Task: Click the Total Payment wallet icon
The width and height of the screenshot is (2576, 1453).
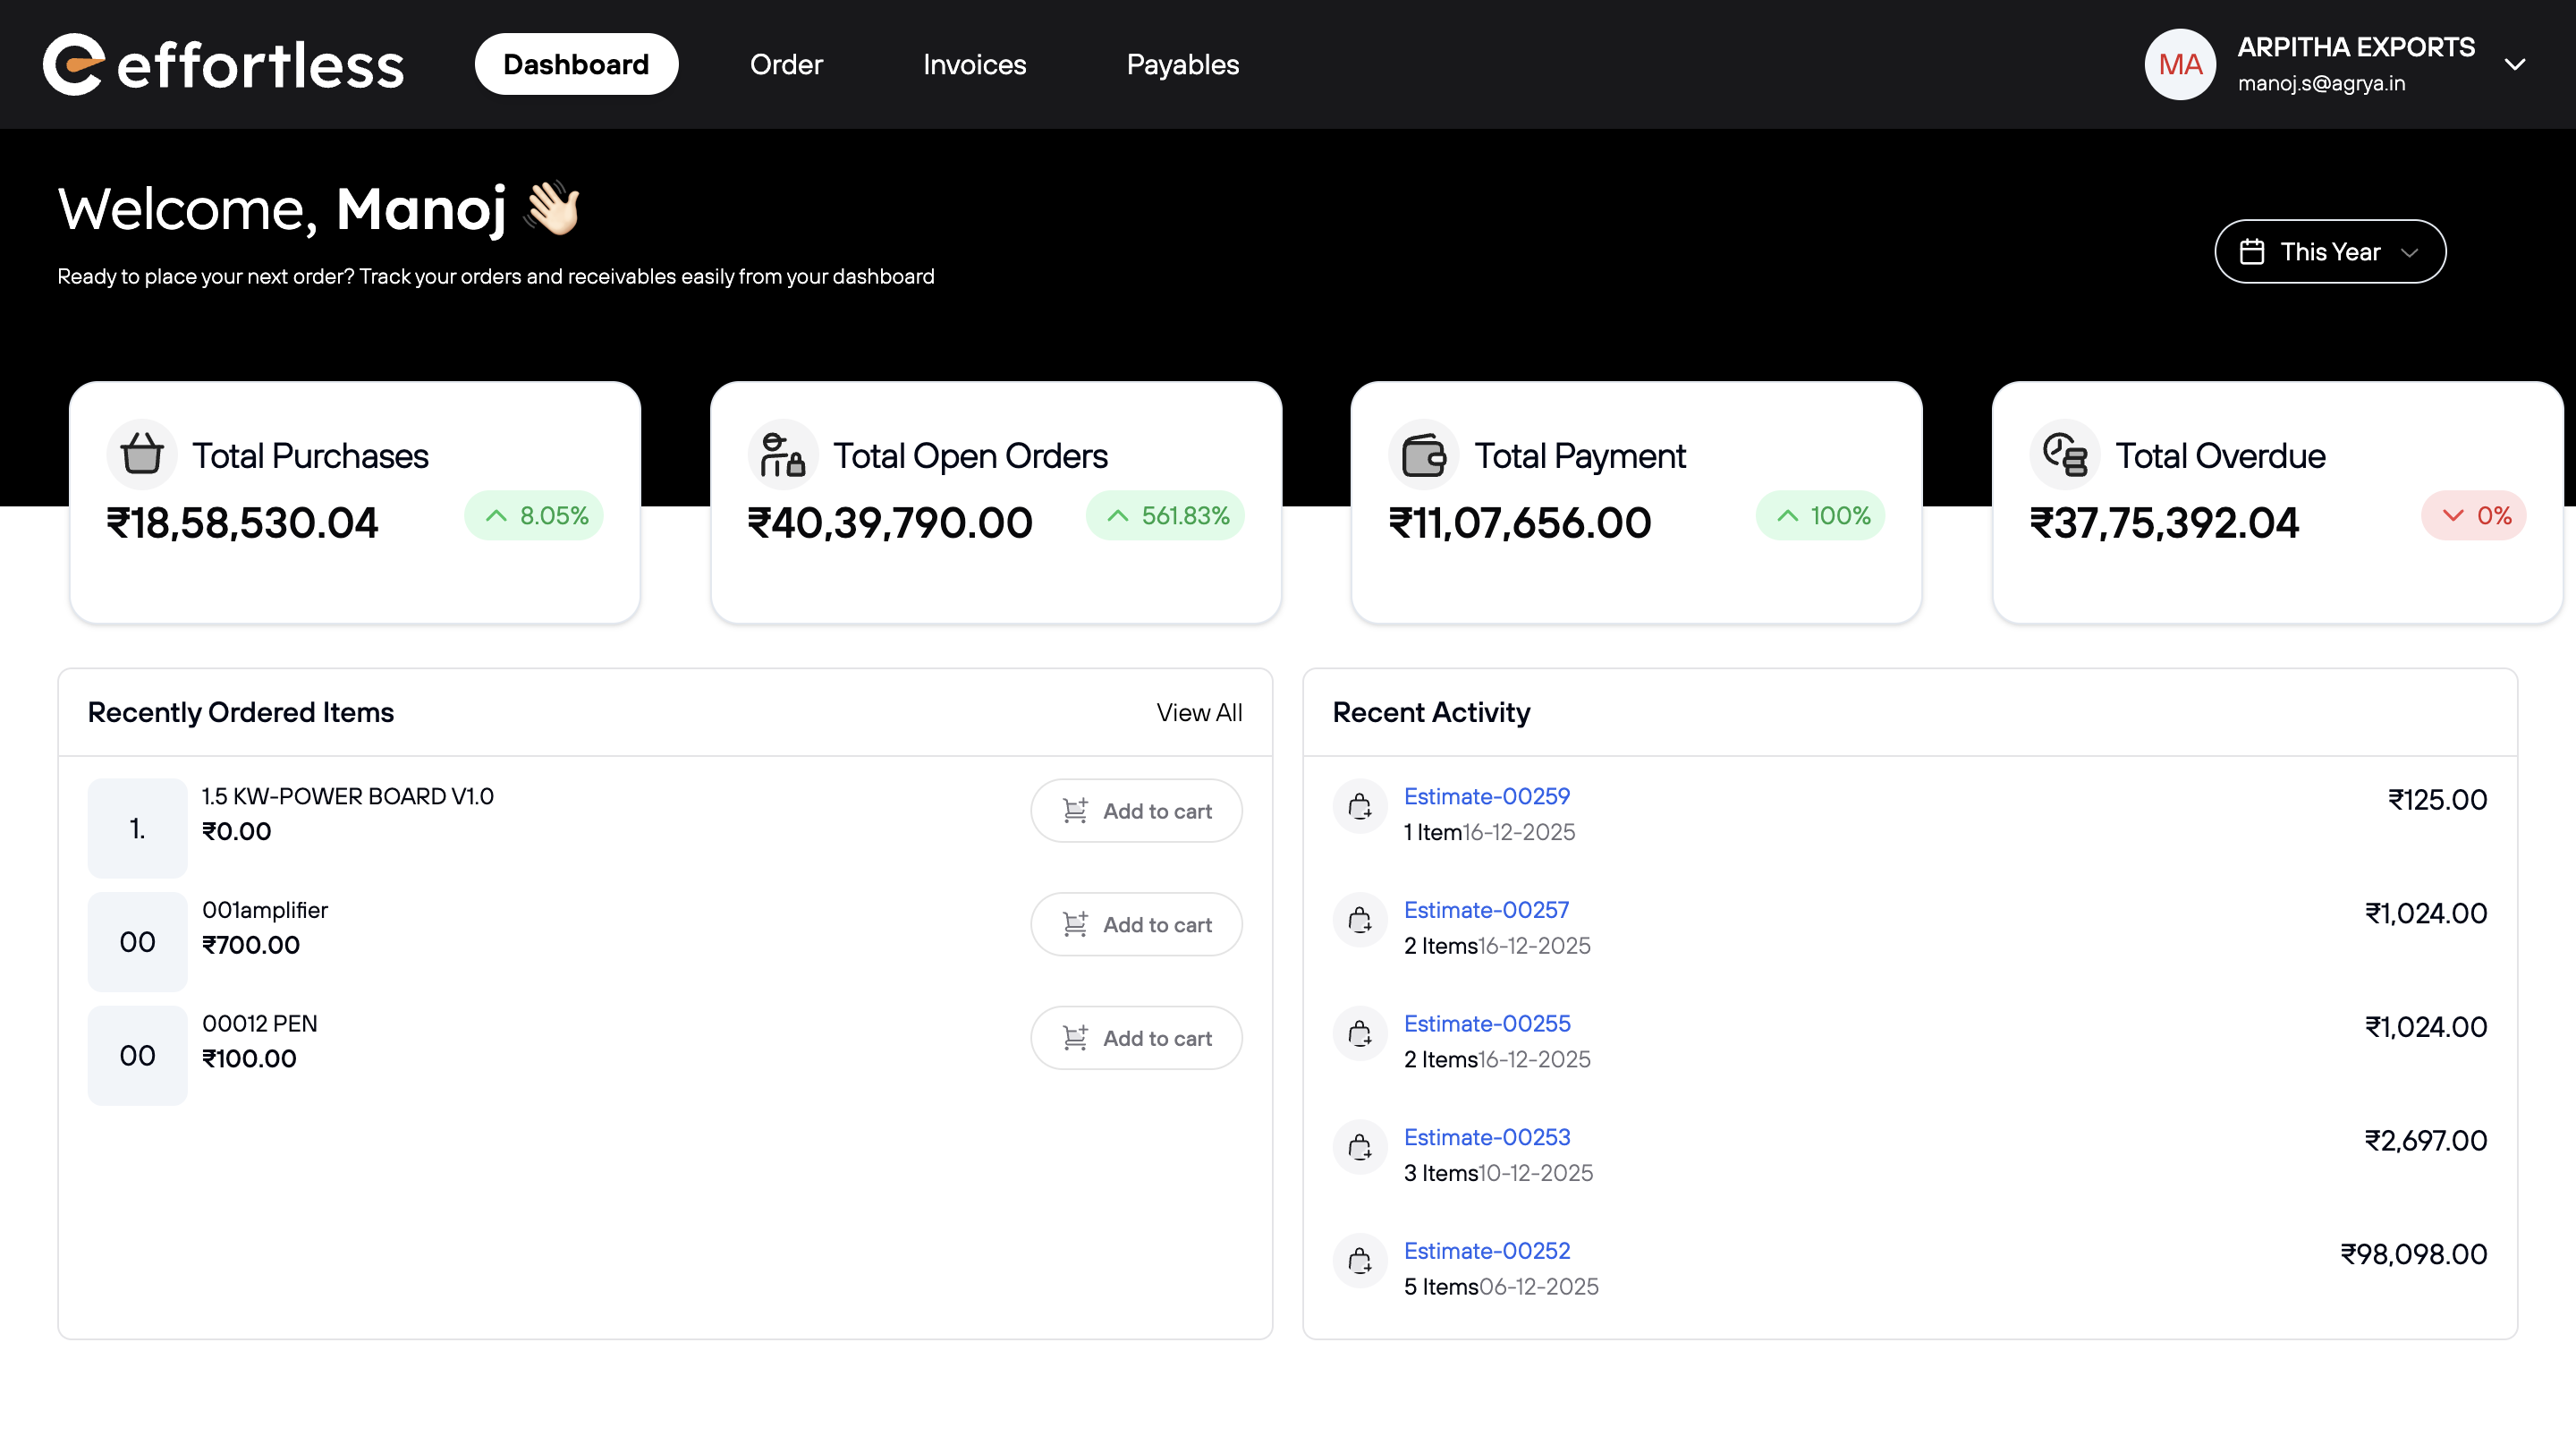Action: coord(1423,455)
